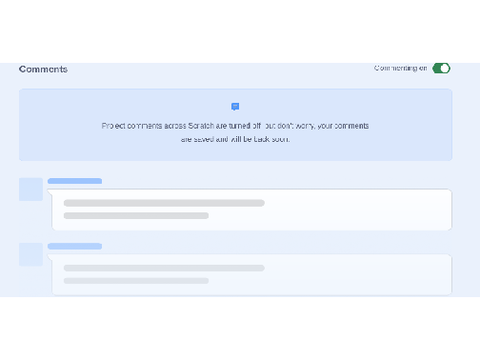480x360 pixels.
Task: Click the short gray line in second comment
Action: point(136,281)
